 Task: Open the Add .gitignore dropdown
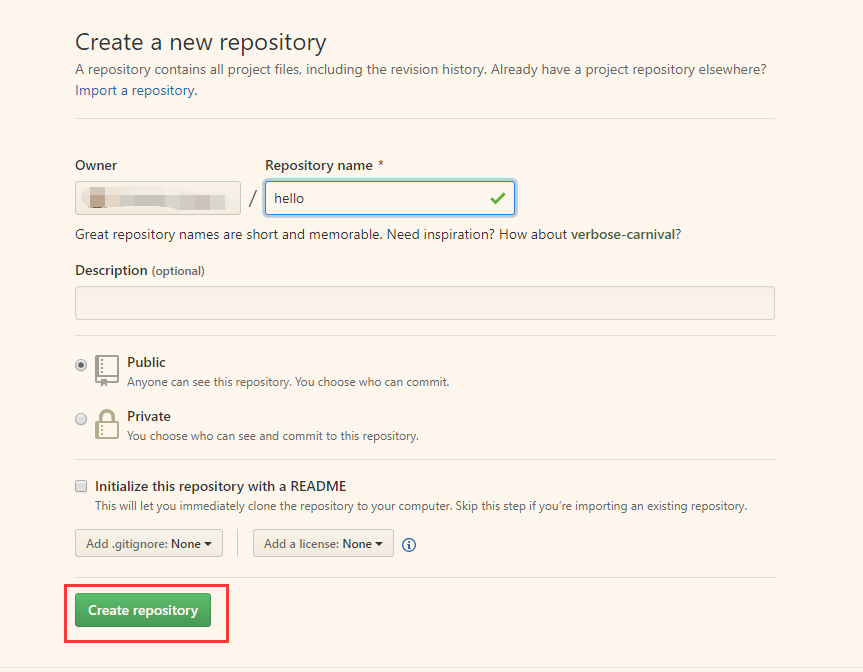149,543
